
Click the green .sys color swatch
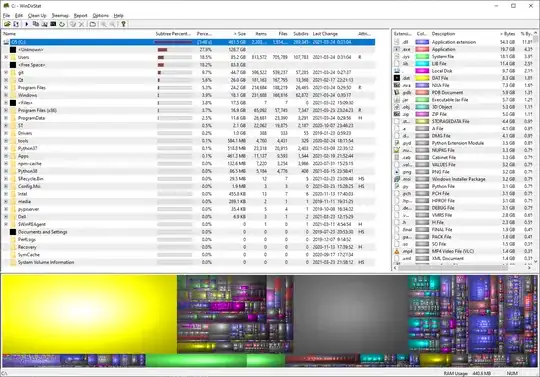[x=422, y=56]
